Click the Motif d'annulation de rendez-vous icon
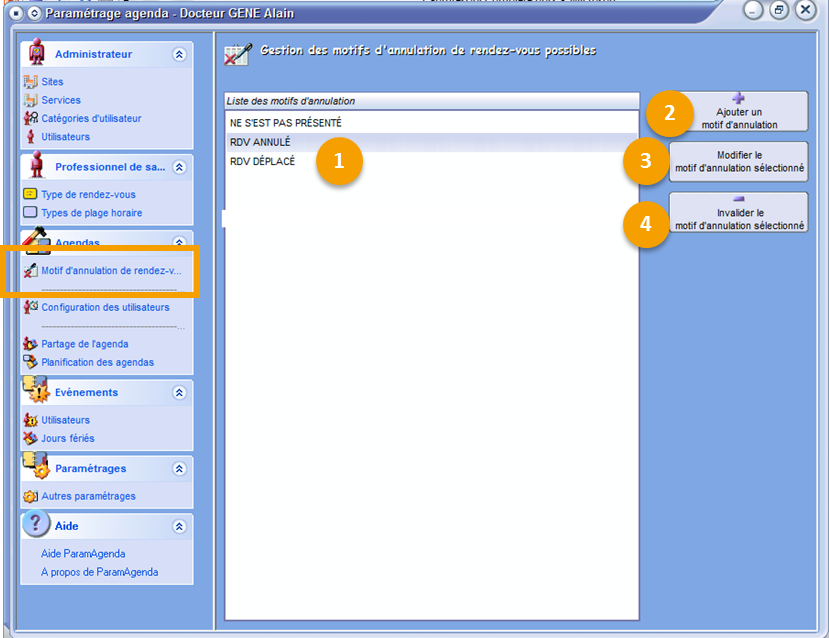 tap(31, 270)
